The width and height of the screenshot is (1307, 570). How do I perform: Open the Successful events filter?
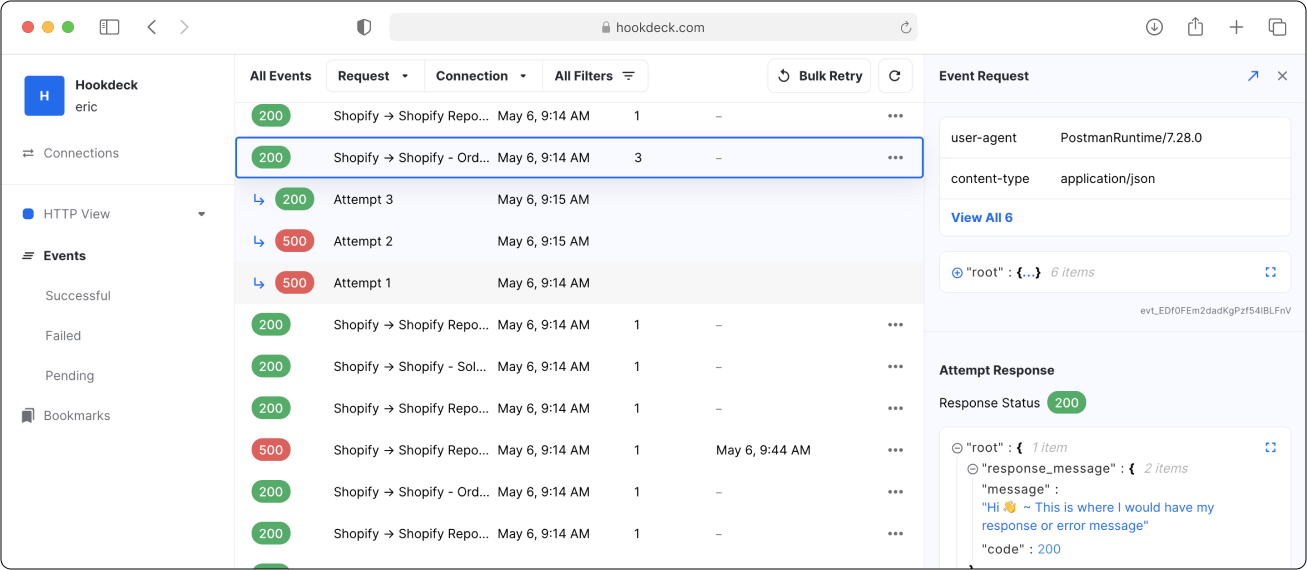(x=78, y=296)
